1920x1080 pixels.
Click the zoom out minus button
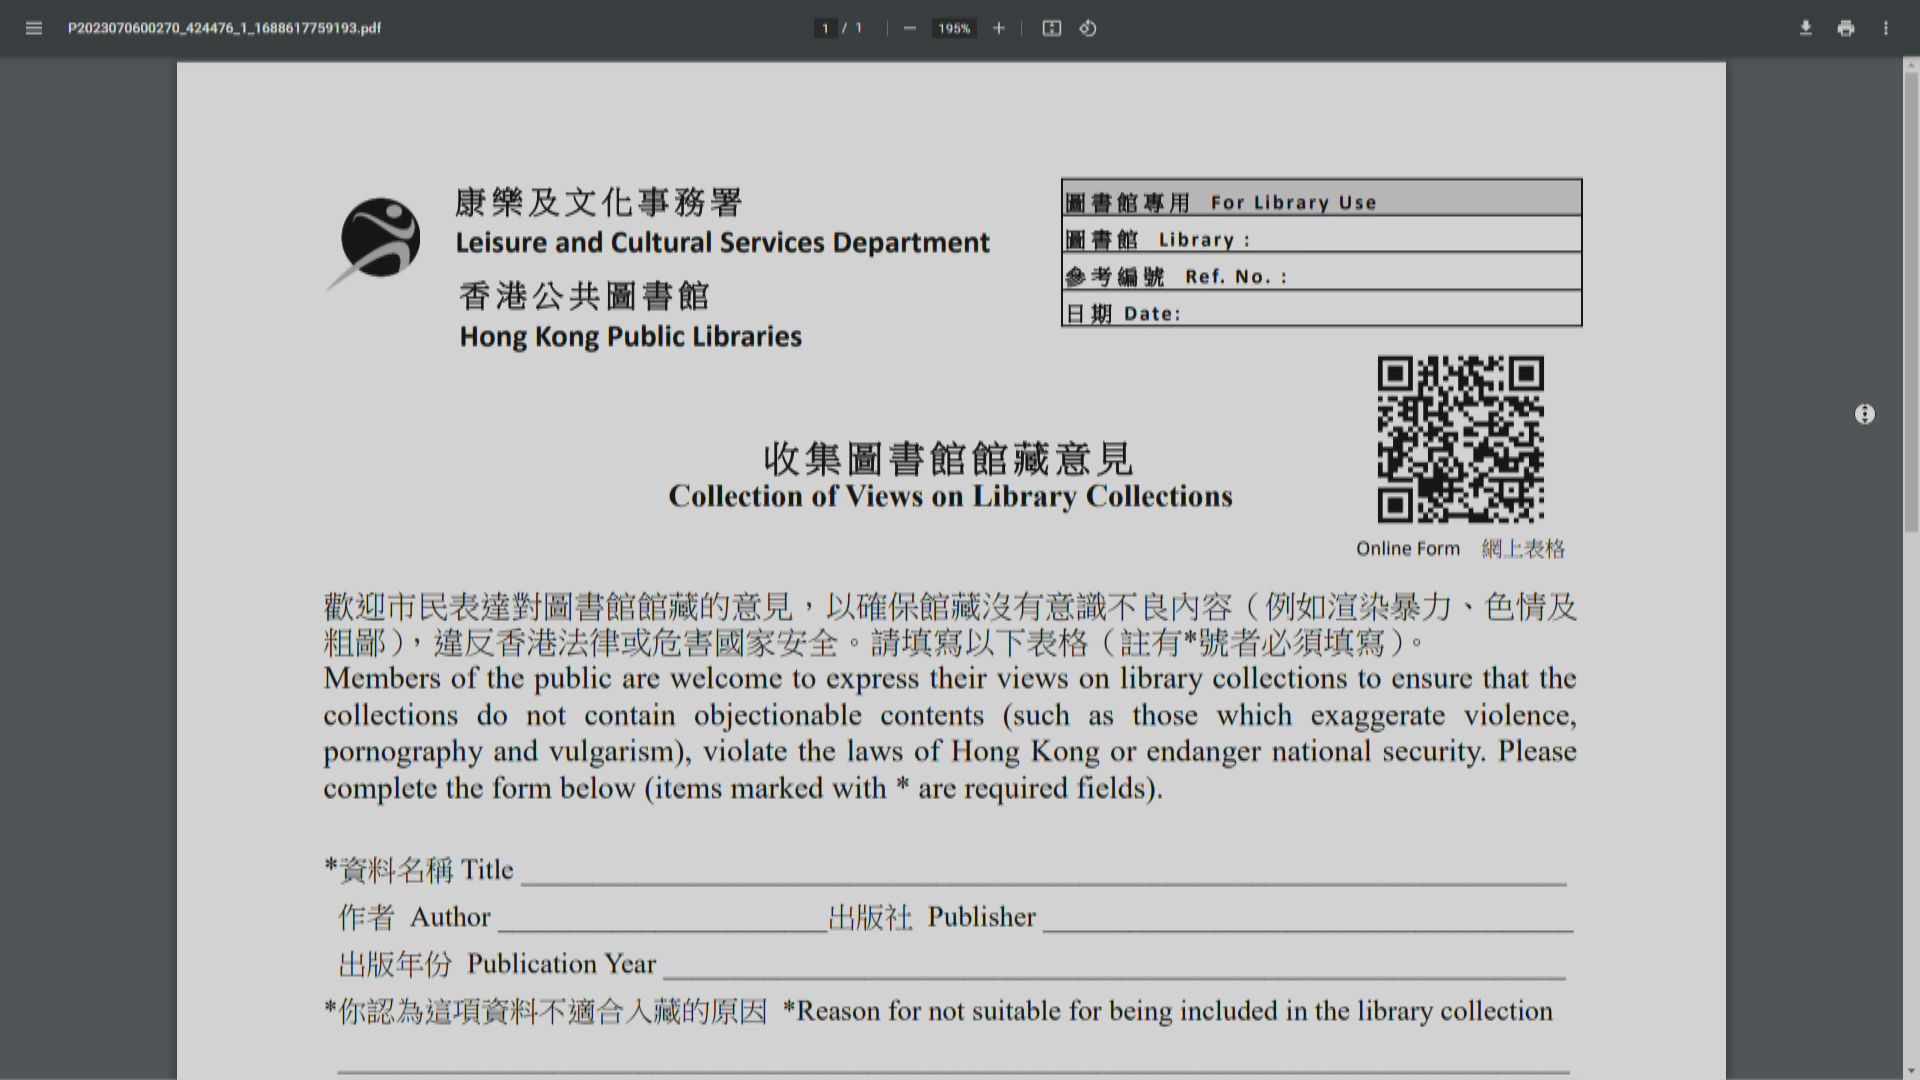click(909, 28)
